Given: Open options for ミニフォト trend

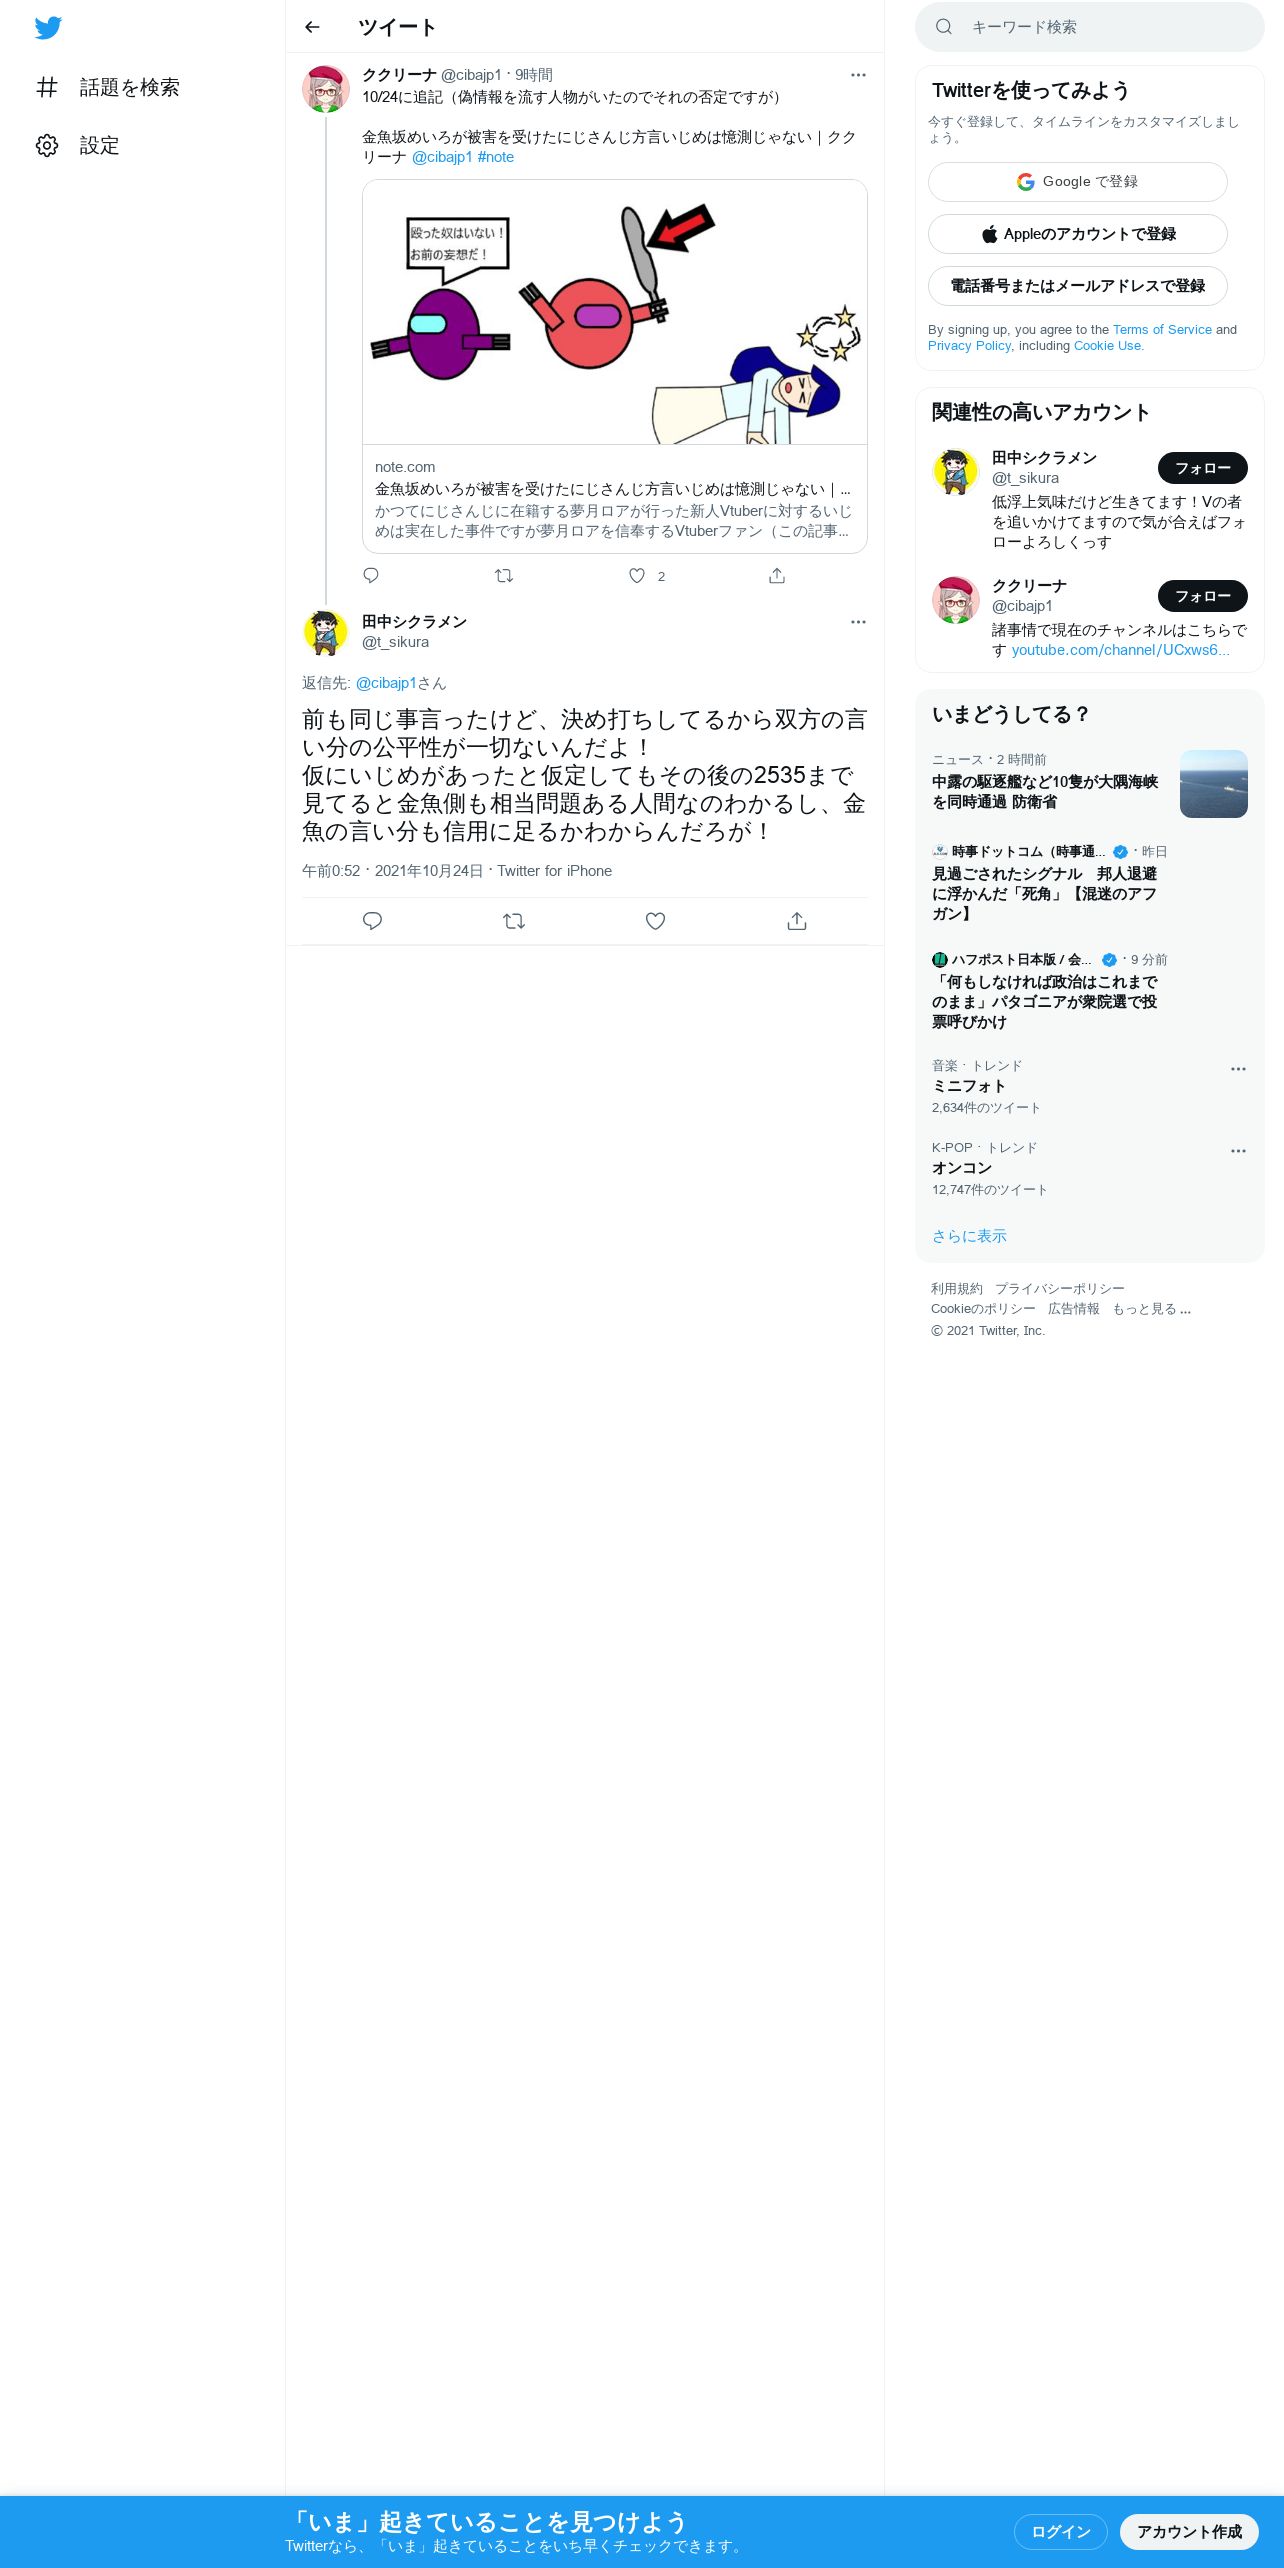Looking at the screenshot, I should (1238, 1069).
